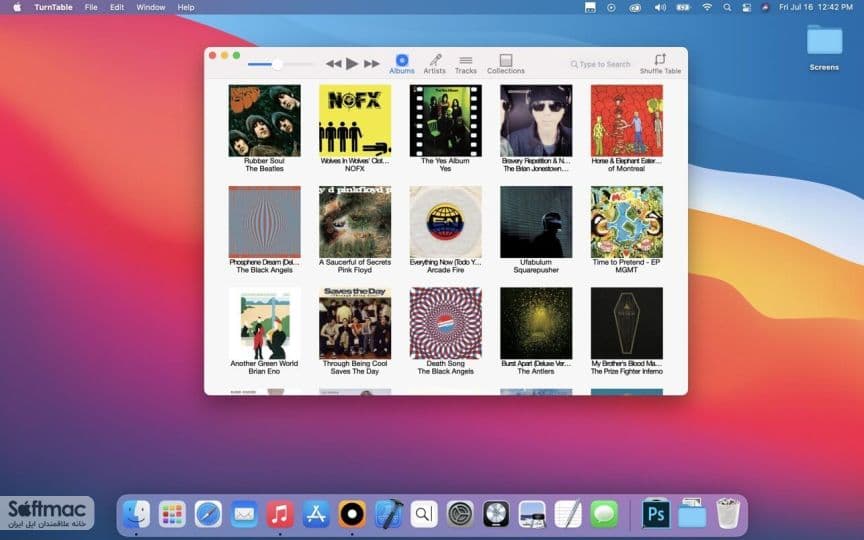
Task: Open the Downloads folder in the Dock
Action: [x=692, y=514]
